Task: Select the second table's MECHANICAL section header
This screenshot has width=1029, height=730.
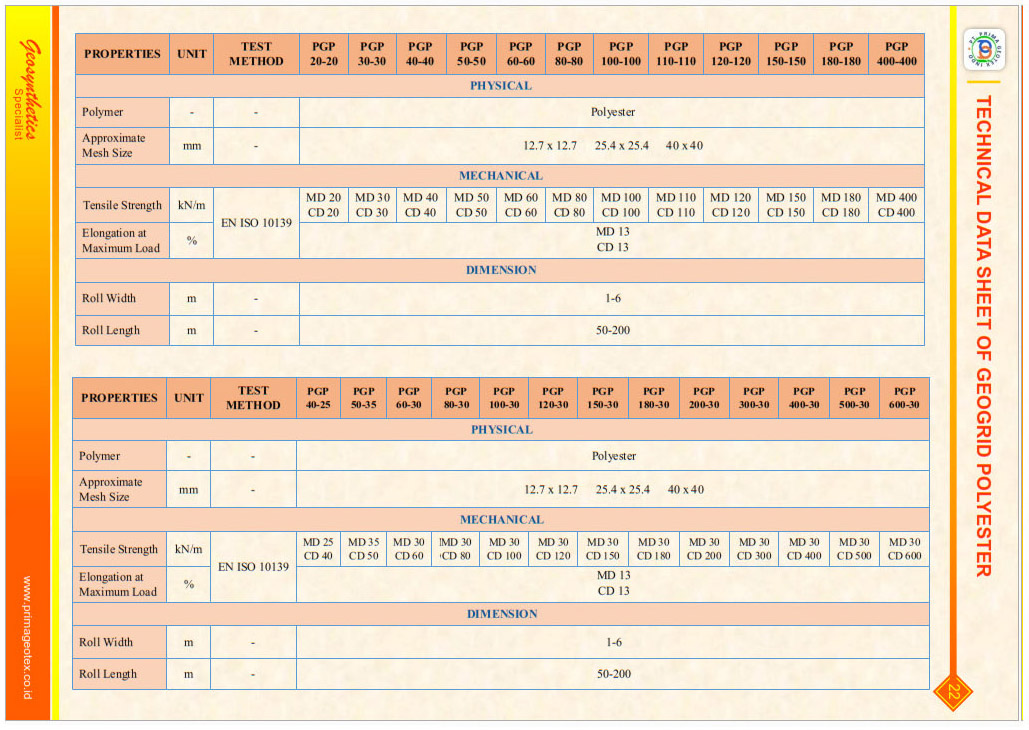Action: (501, 519)
